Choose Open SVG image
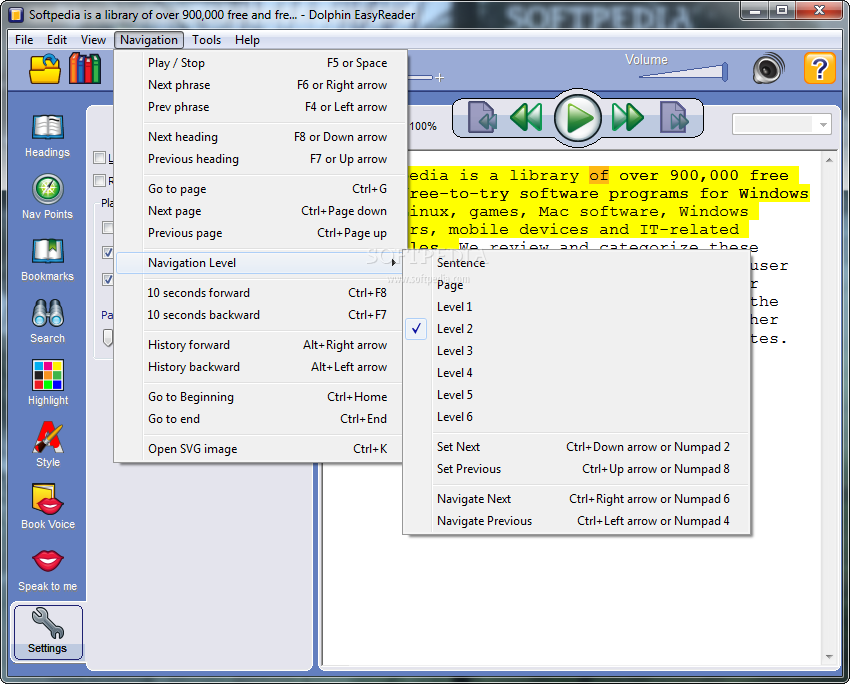 coord(260,449)
